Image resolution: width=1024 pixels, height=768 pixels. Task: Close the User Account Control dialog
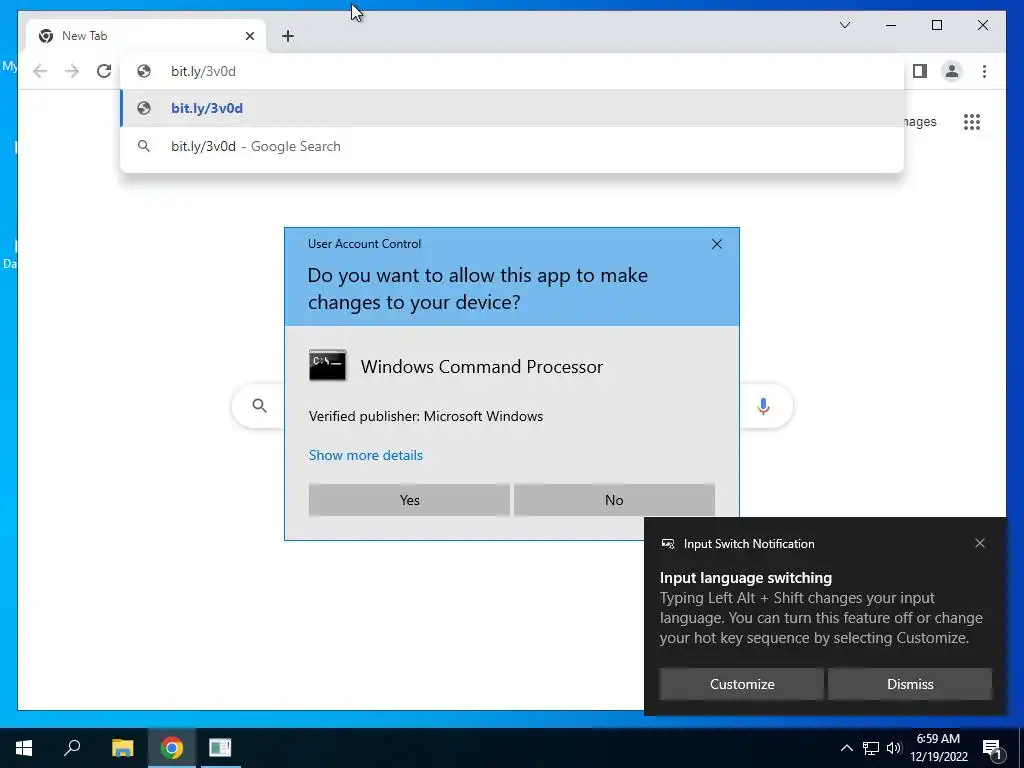pos(716,244)
